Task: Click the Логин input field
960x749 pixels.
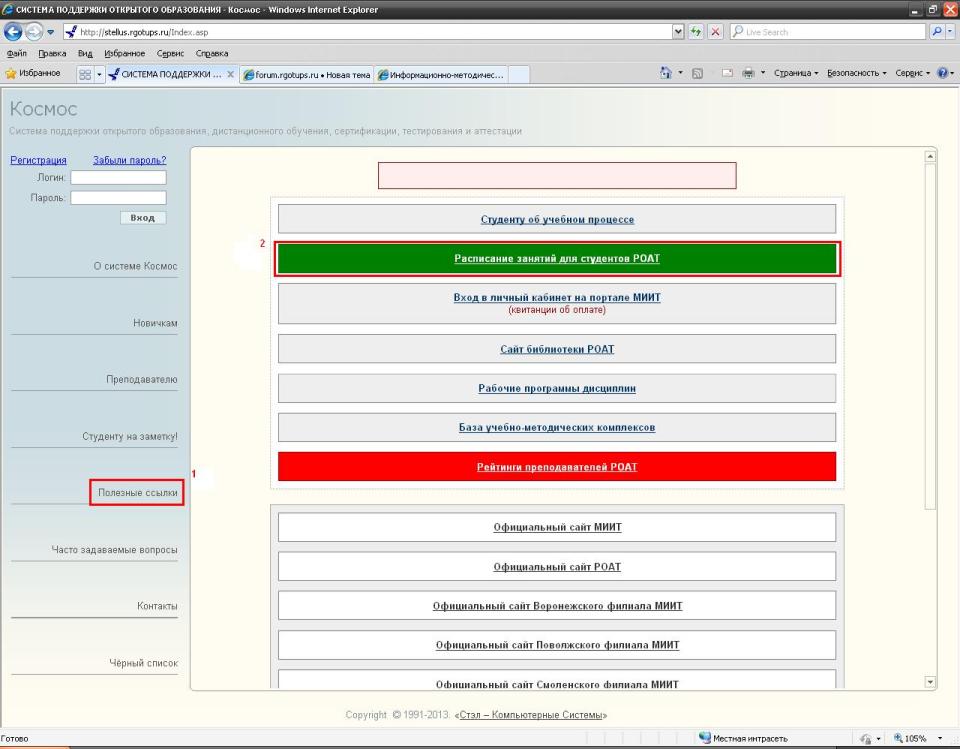Action: click(118, 178)
